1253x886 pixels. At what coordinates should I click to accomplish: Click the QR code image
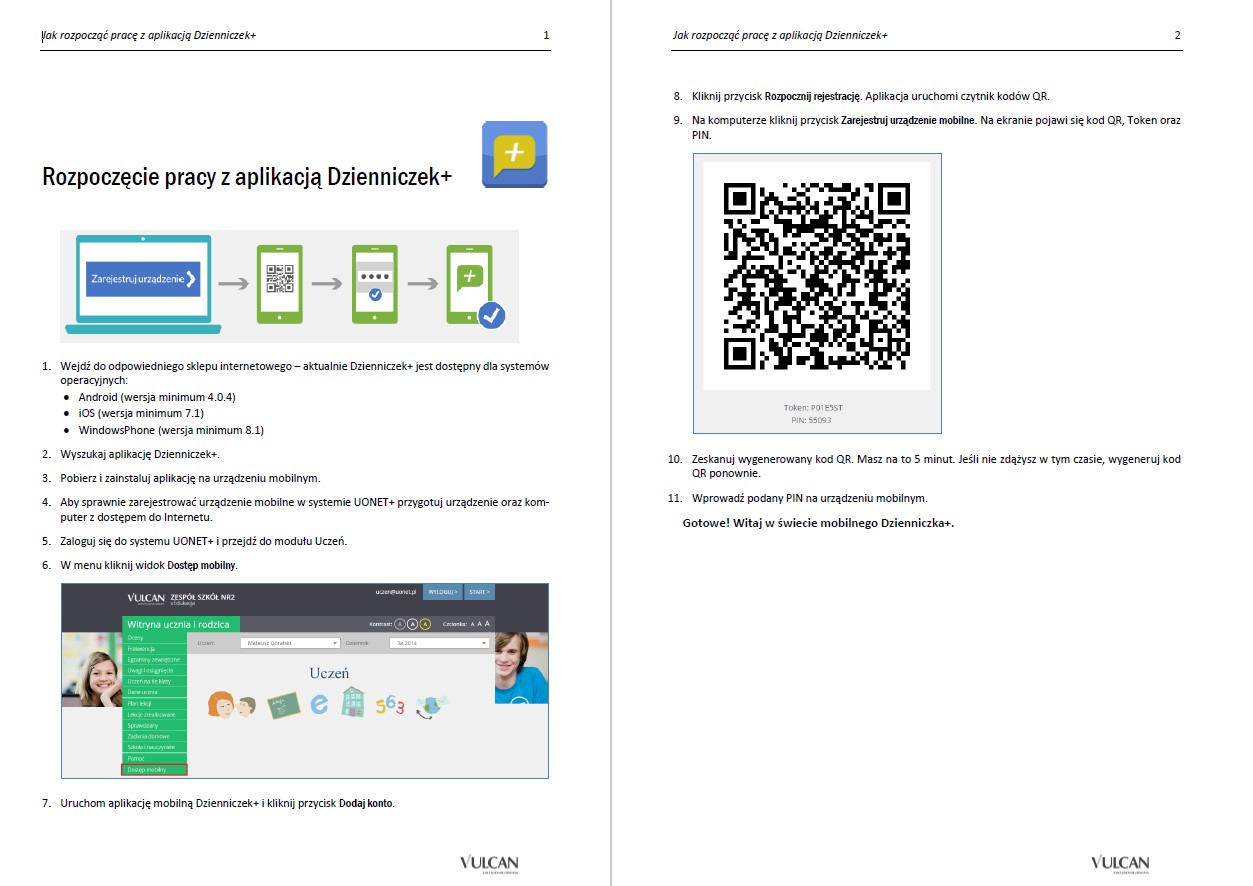pos(817,277)
